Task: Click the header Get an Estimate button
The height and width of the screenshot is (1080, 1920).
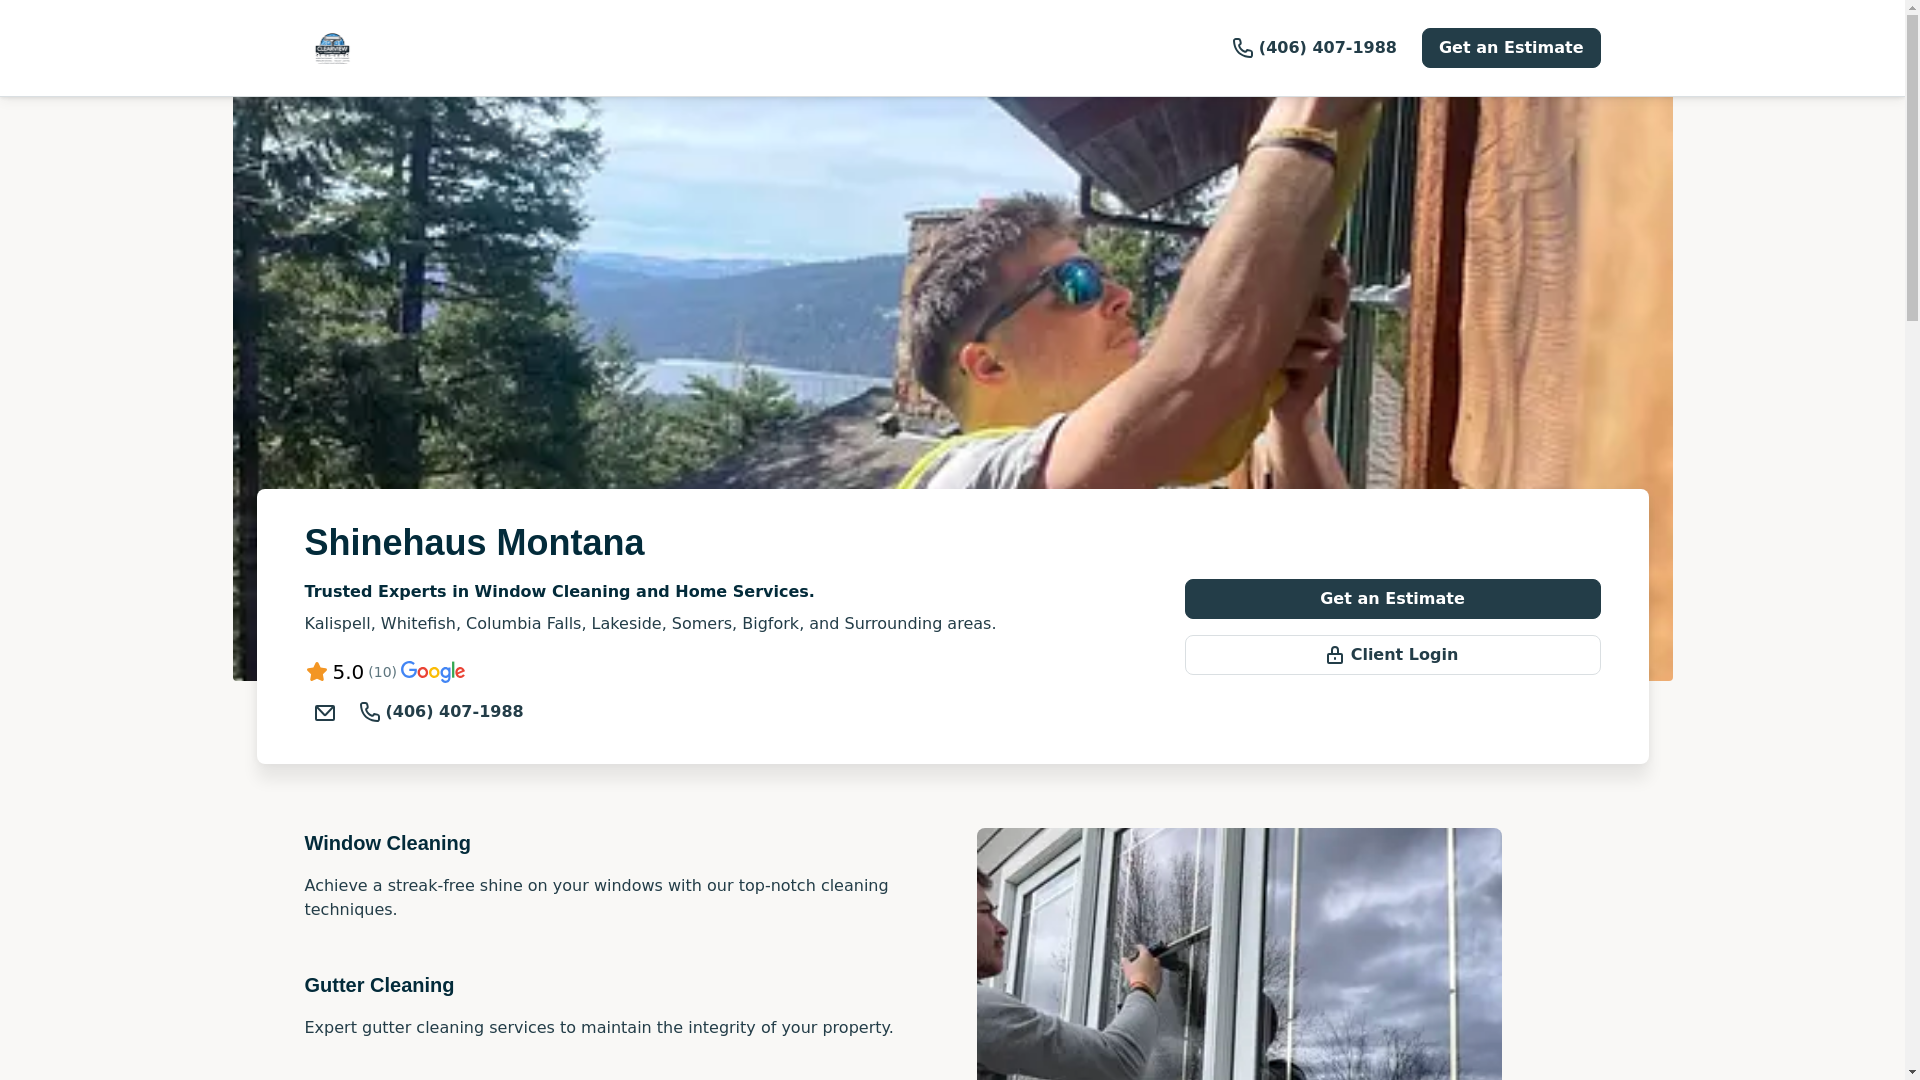Action: point(1510,48)
